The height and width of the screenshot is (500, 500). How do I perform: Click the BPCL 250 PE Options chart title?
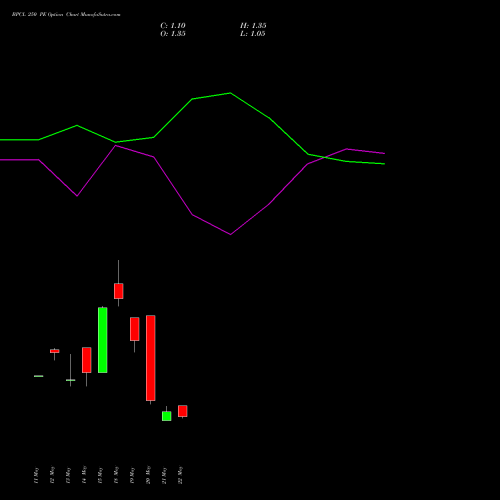[x=66, y=15]
